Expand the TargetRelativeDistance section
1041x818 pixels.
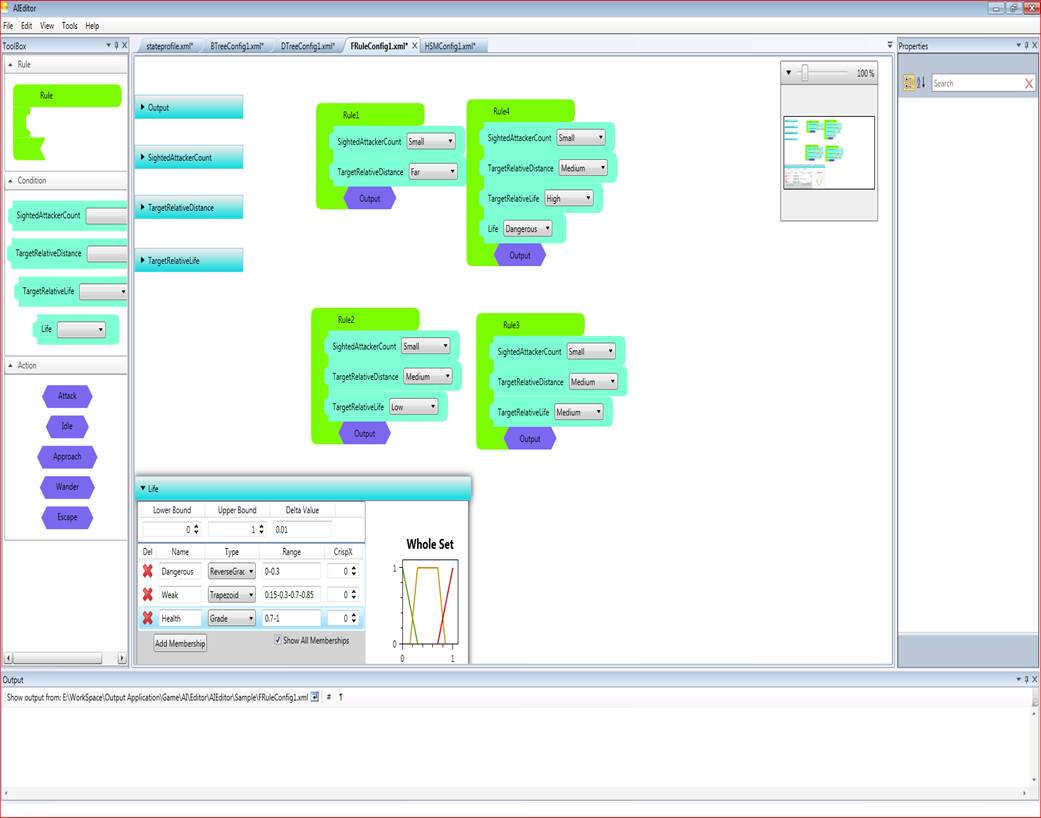click(x=143, y=208)
